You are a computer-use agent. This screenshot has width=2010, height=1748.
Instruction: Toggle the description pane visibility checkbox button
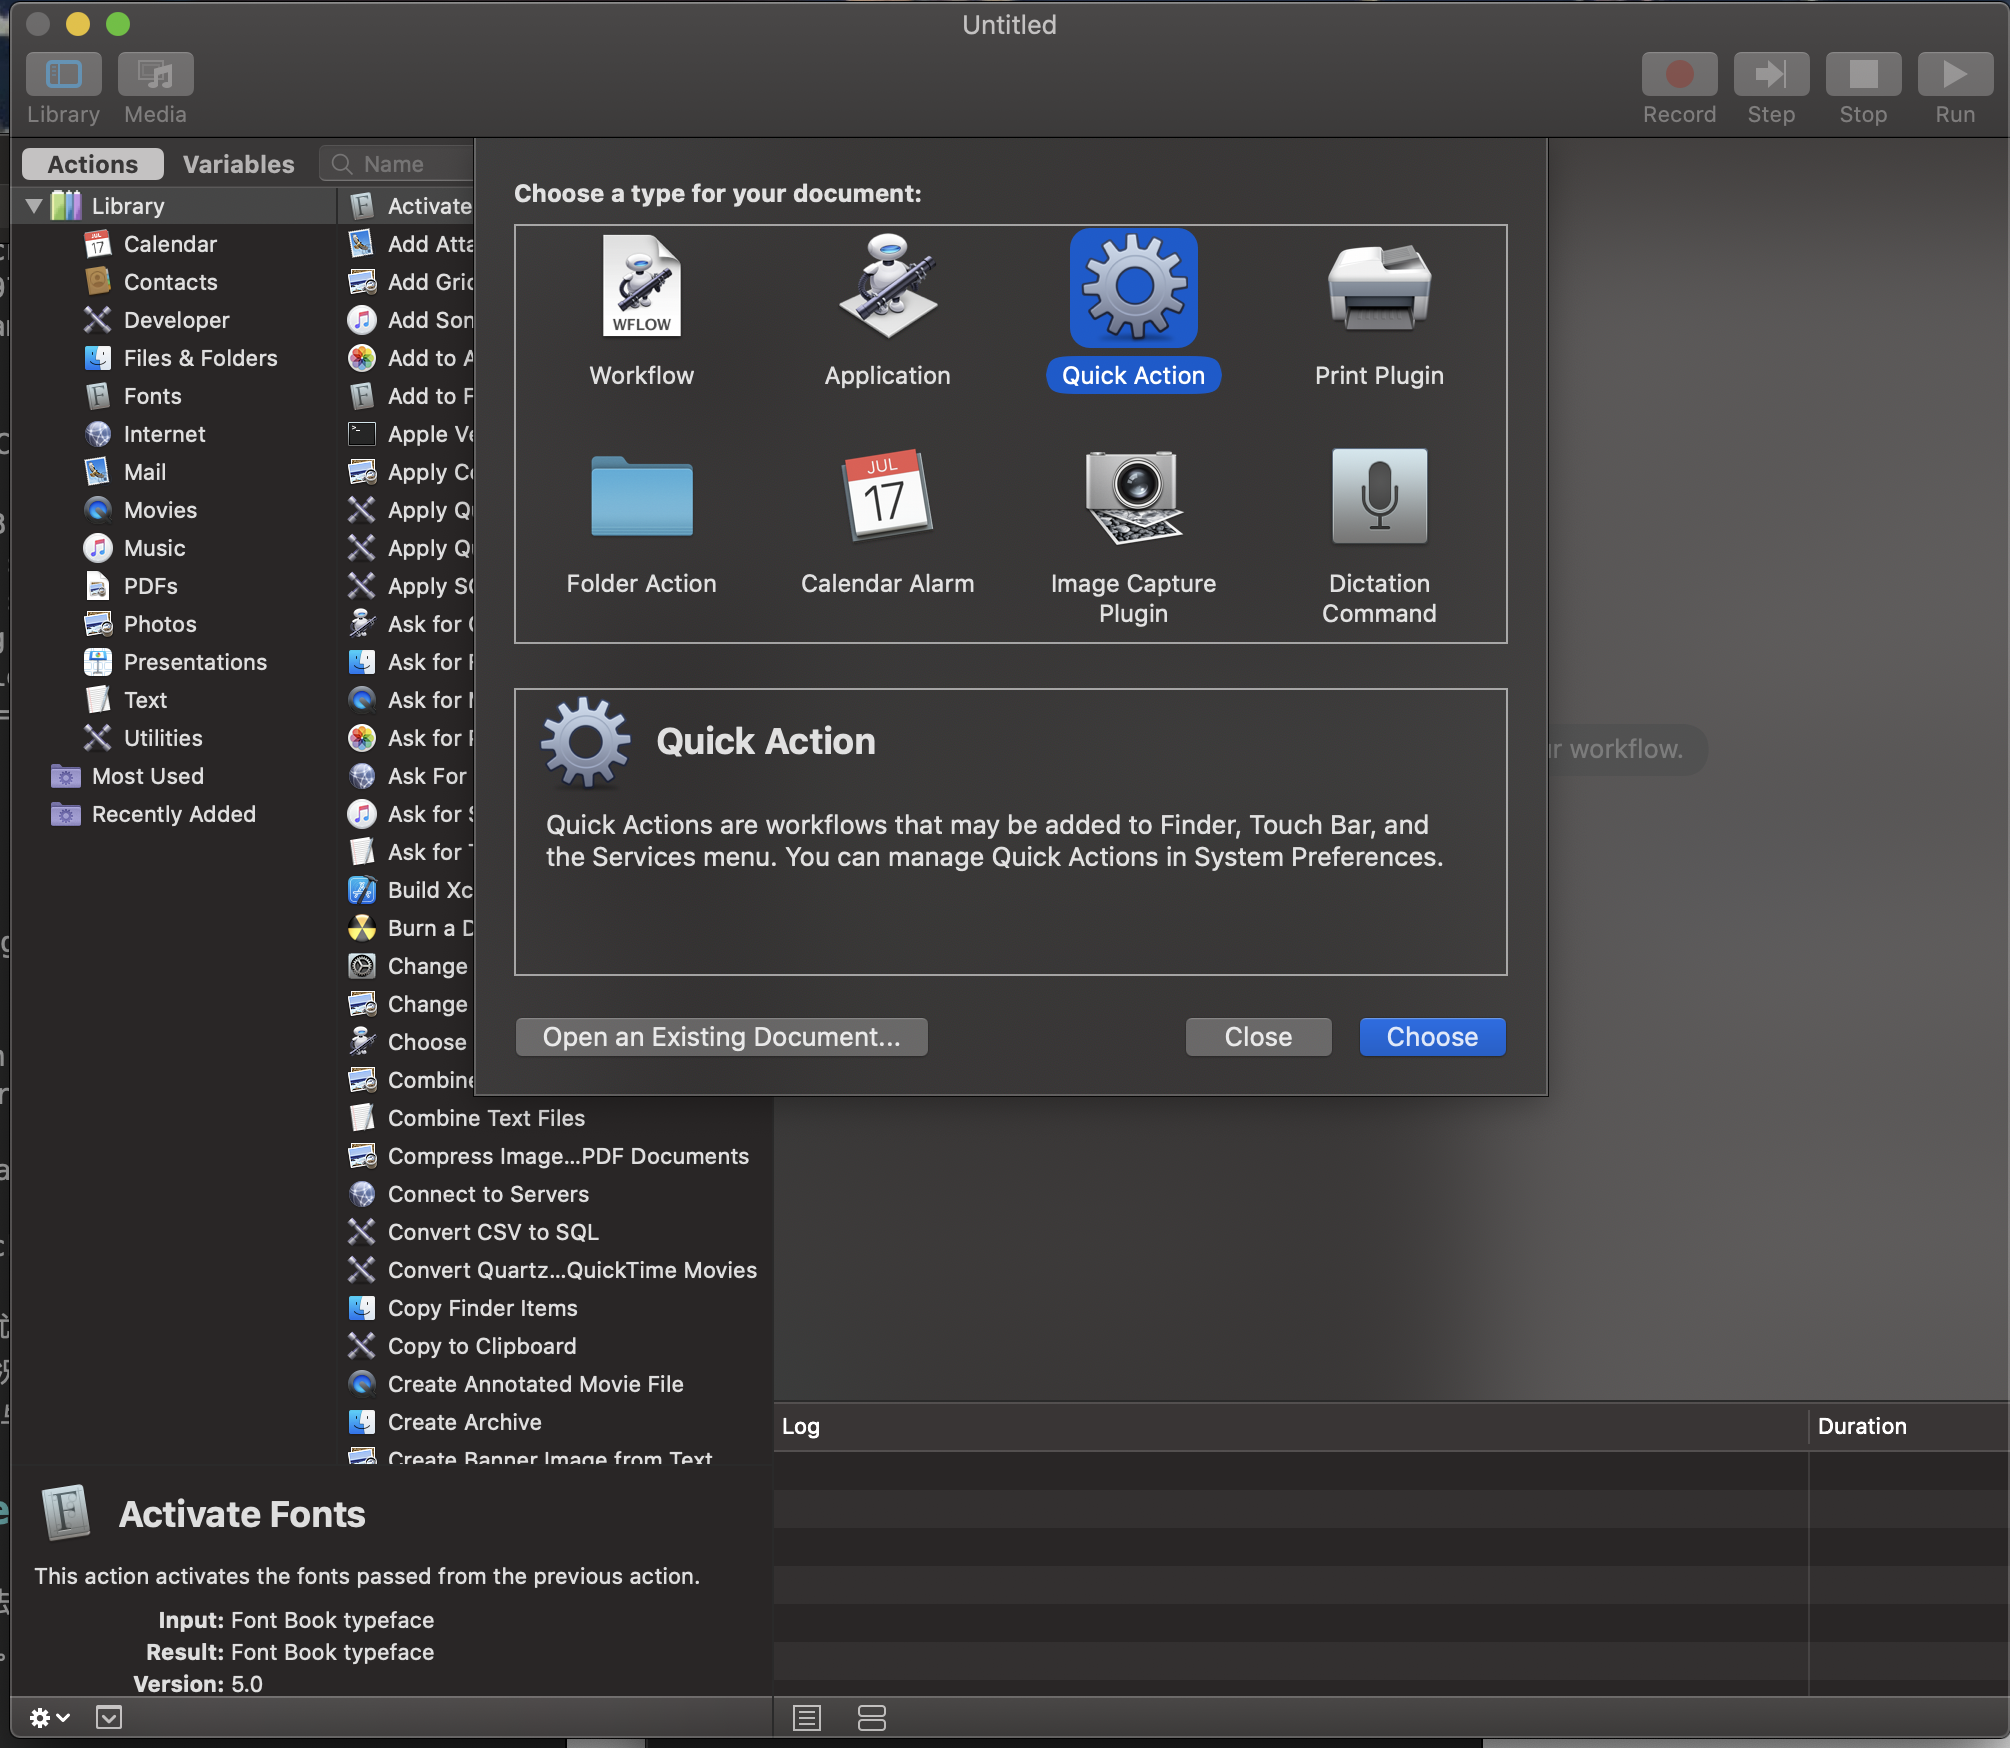pyautogui.click(x=109, y=1718)
